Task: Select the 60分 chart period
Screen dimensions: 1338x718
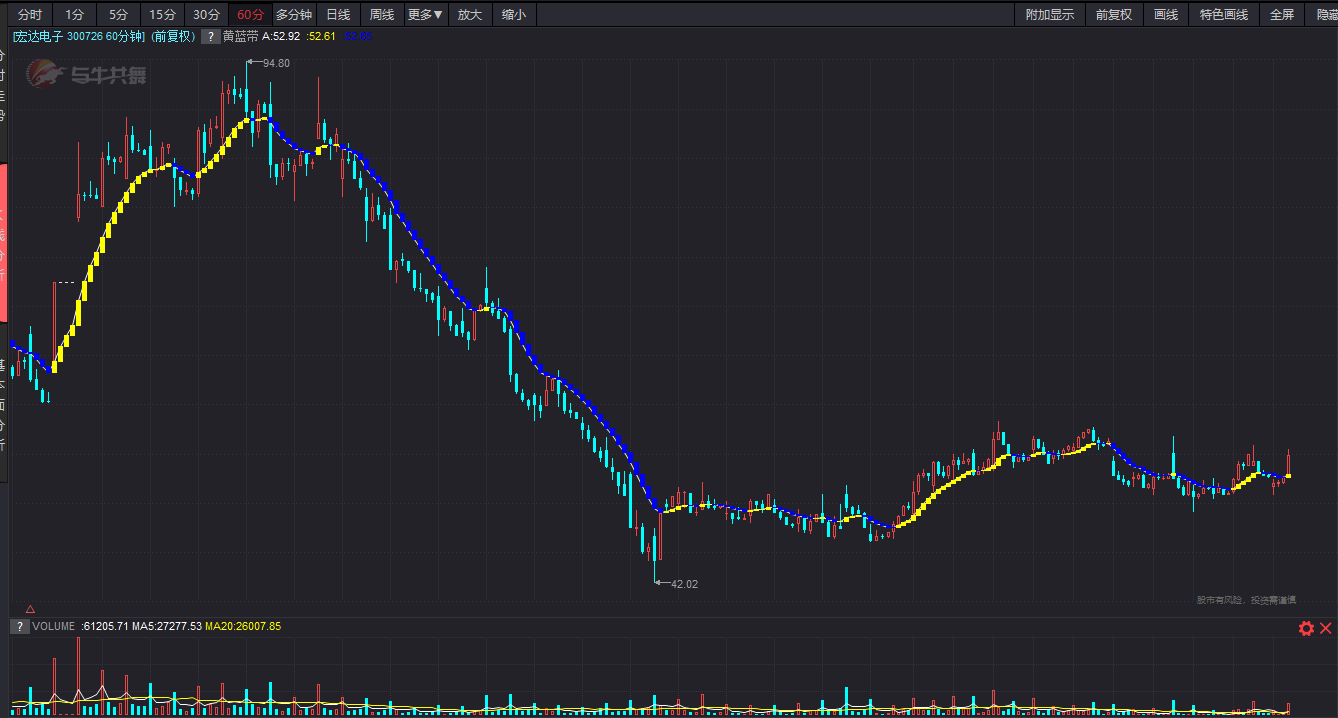Action: pyautogui.click(x=250, y=14)
